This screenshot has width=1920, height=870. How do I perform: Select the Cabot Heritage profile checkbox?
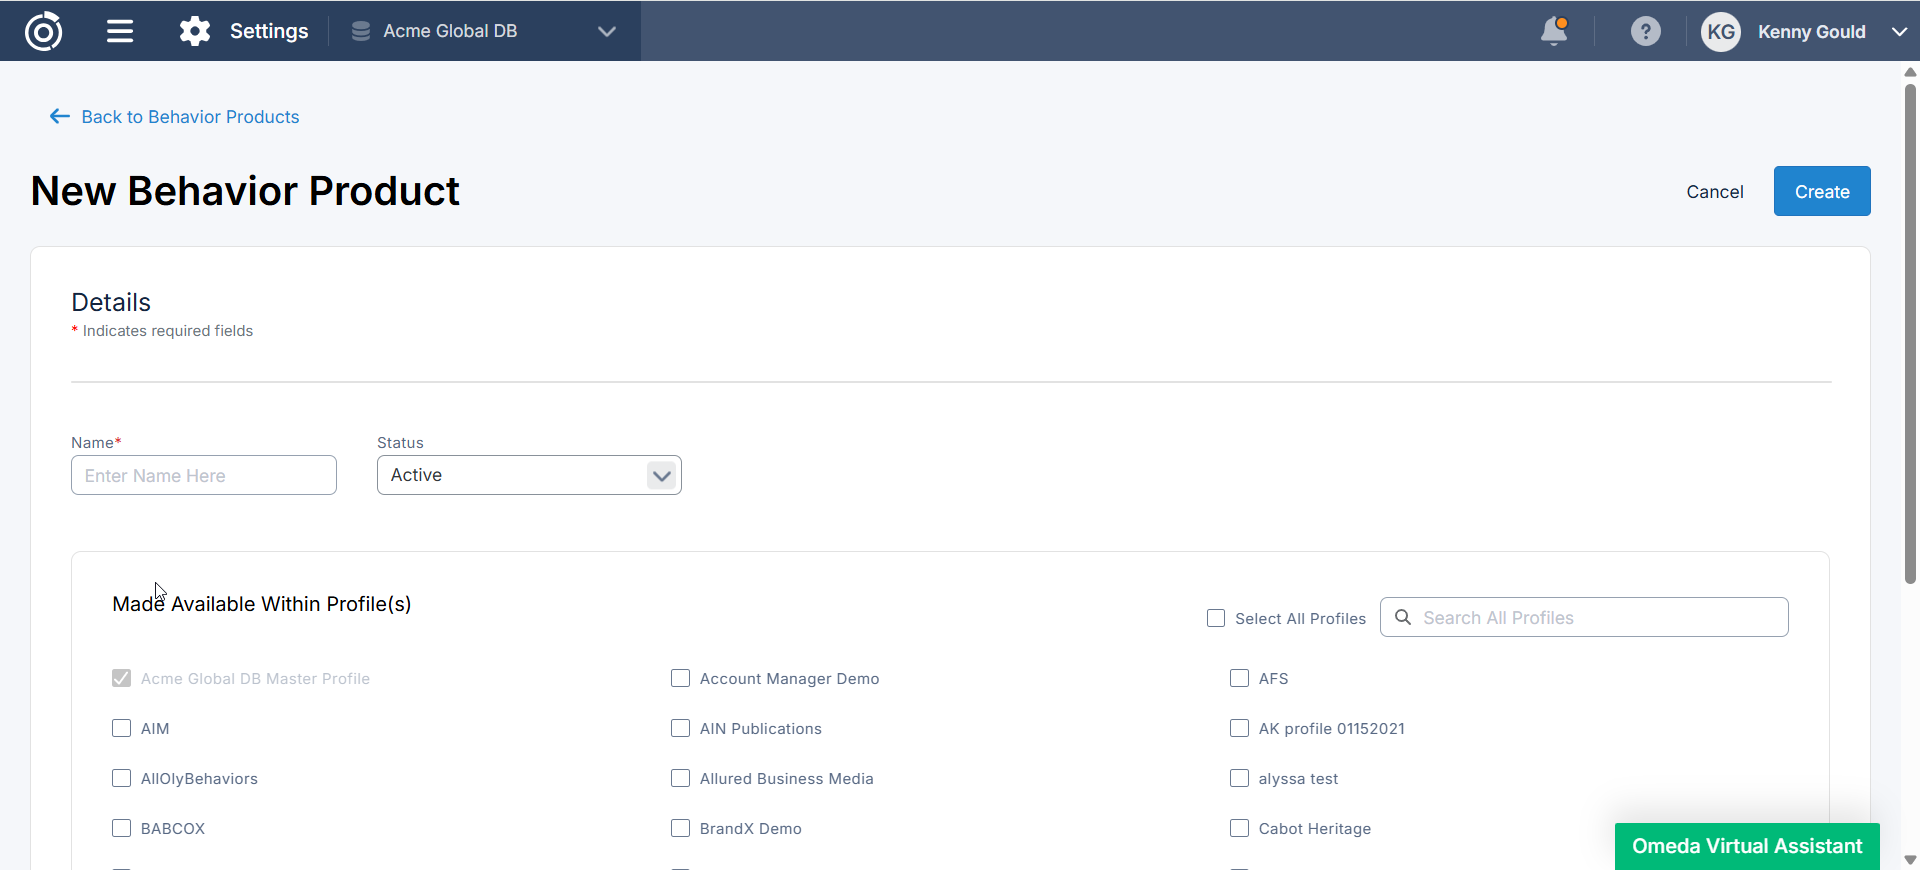pyautogui.click(x=1240, y=828)
